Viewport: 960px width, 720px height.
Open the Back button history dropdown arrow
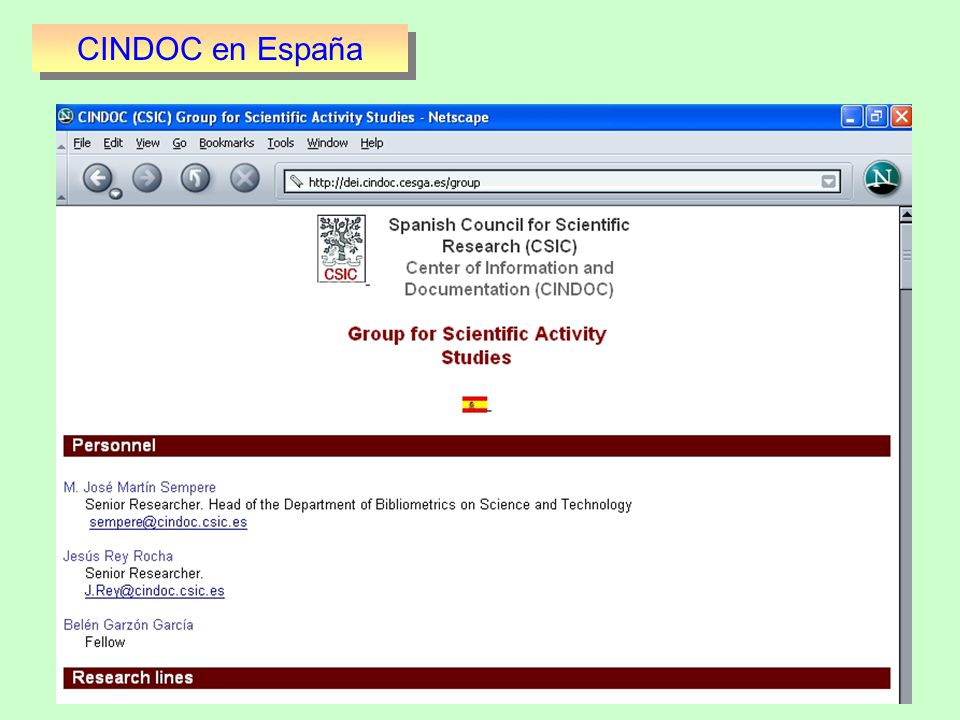116,194
